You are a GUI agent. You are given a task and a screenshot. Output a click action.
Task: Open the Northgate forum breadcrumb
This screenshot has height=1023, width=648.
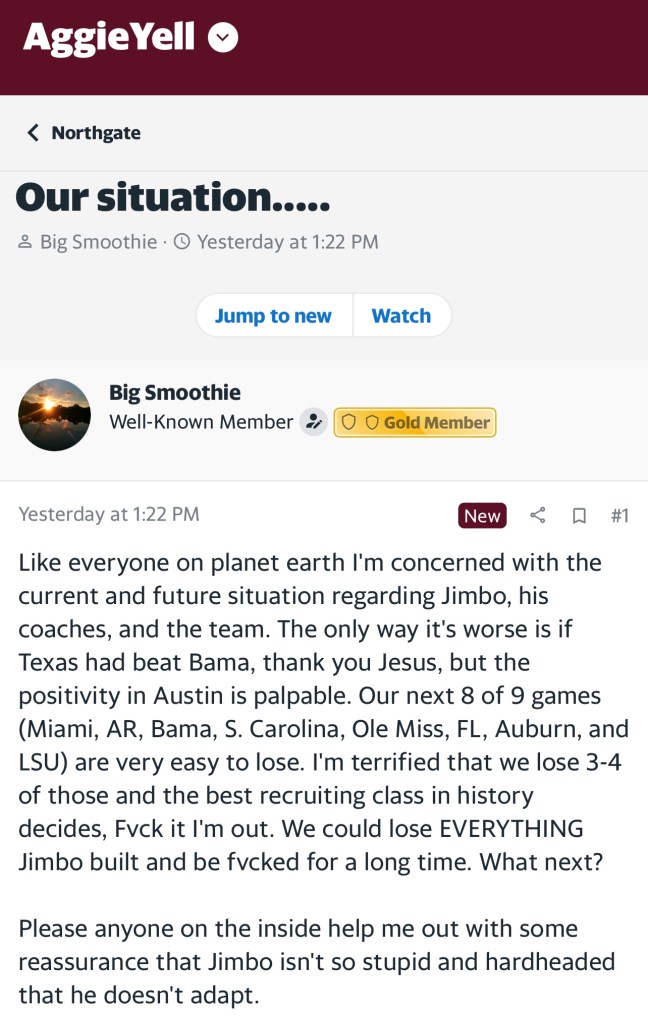(x=96, y=133)
